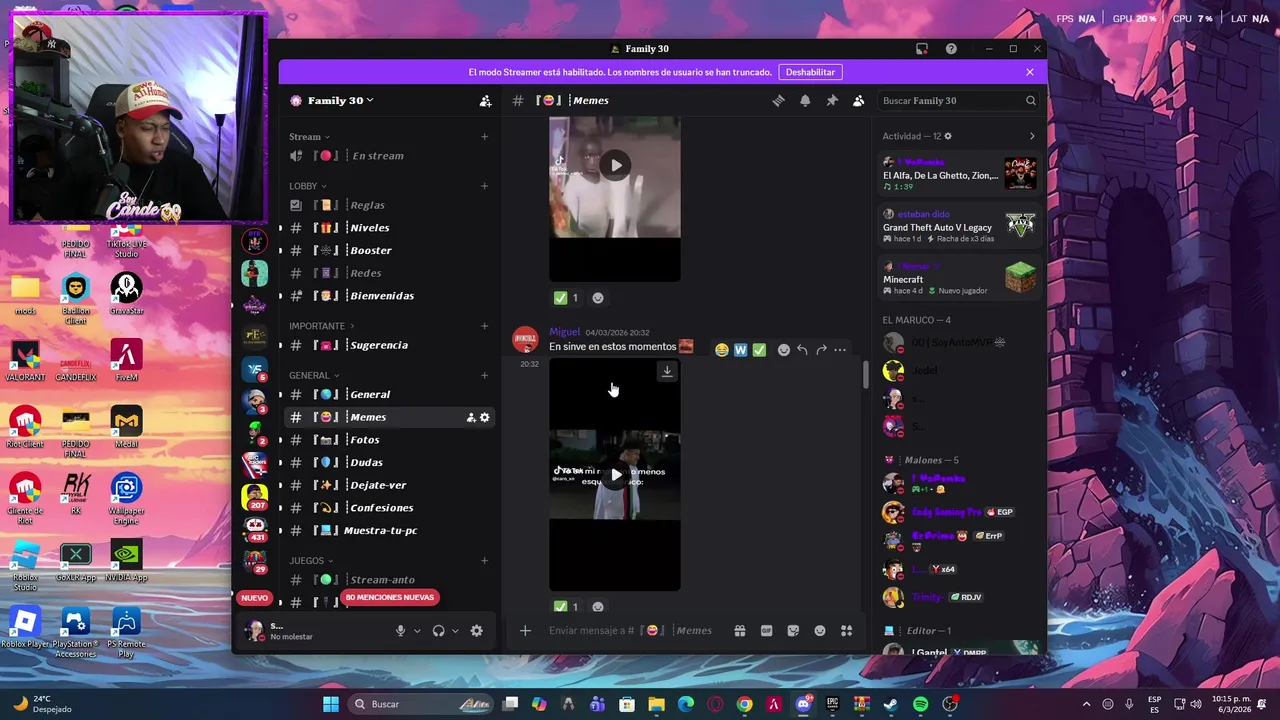Click the plus attach button in message box
The image size is (1280, 720).
coord(525,630)
